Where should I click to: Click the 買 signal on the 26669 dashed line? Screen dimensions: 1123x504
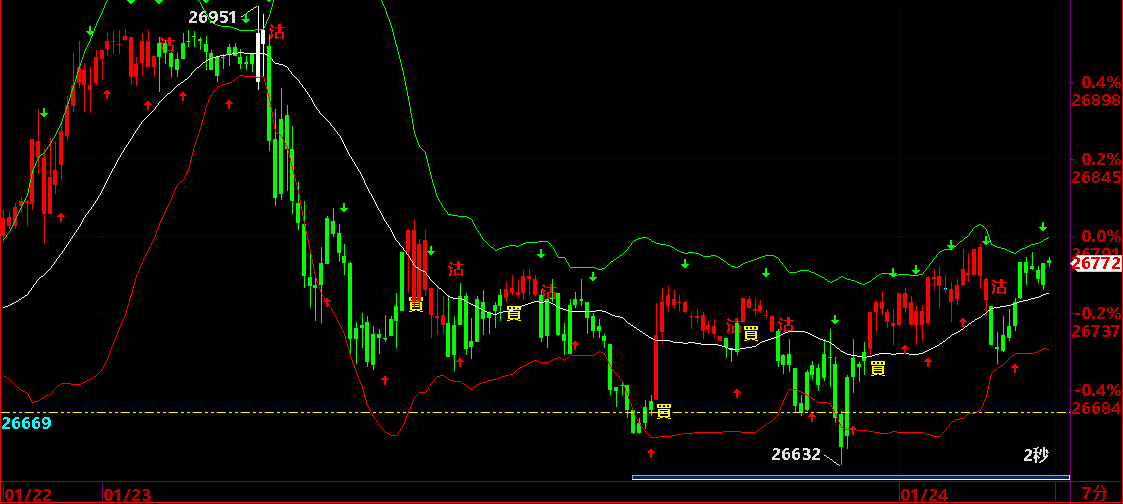(664, 411)
